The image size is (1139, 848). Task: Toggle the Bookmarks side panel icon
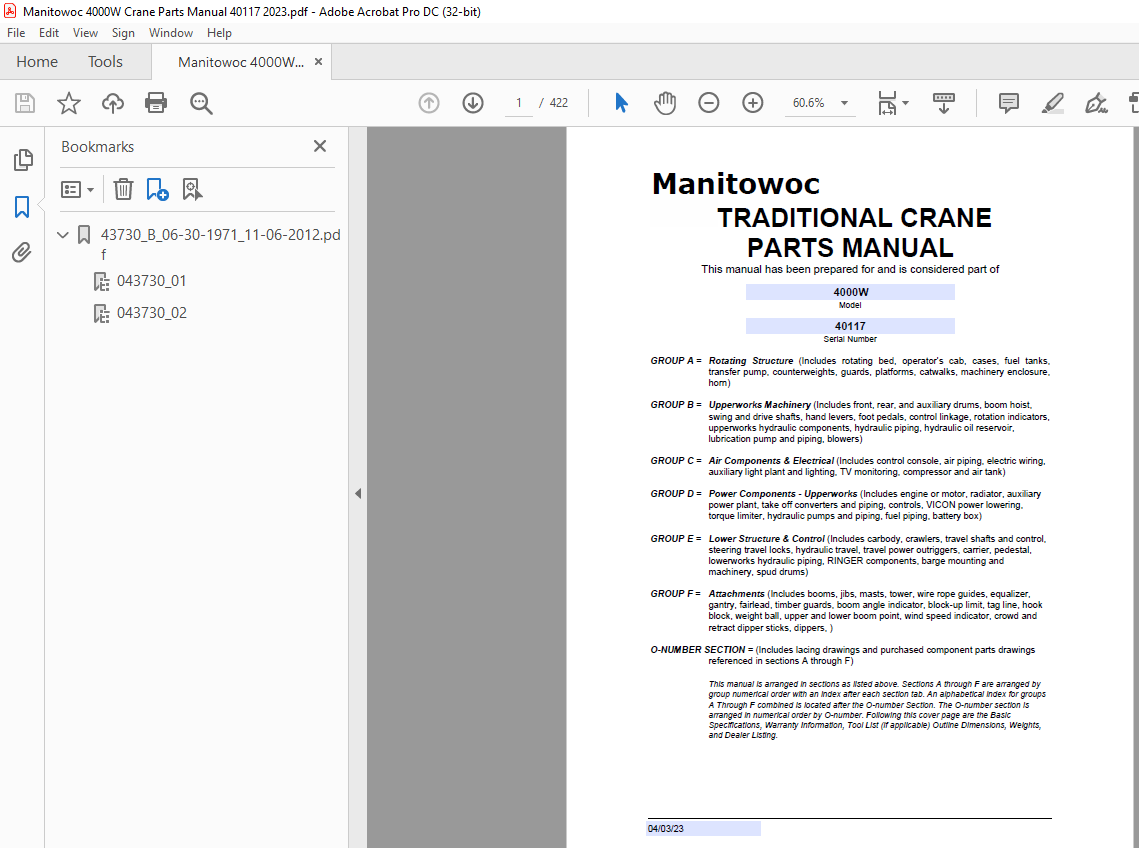tap(22, 207)
